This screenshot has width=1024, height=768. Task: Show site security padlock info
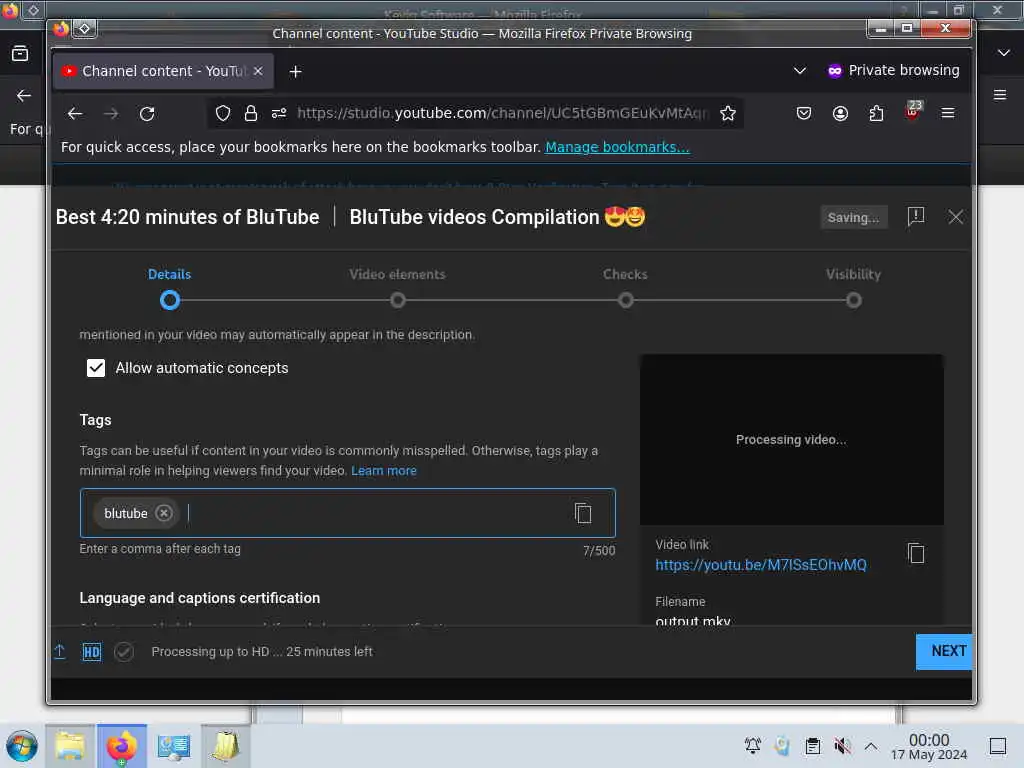coord(251,114)
